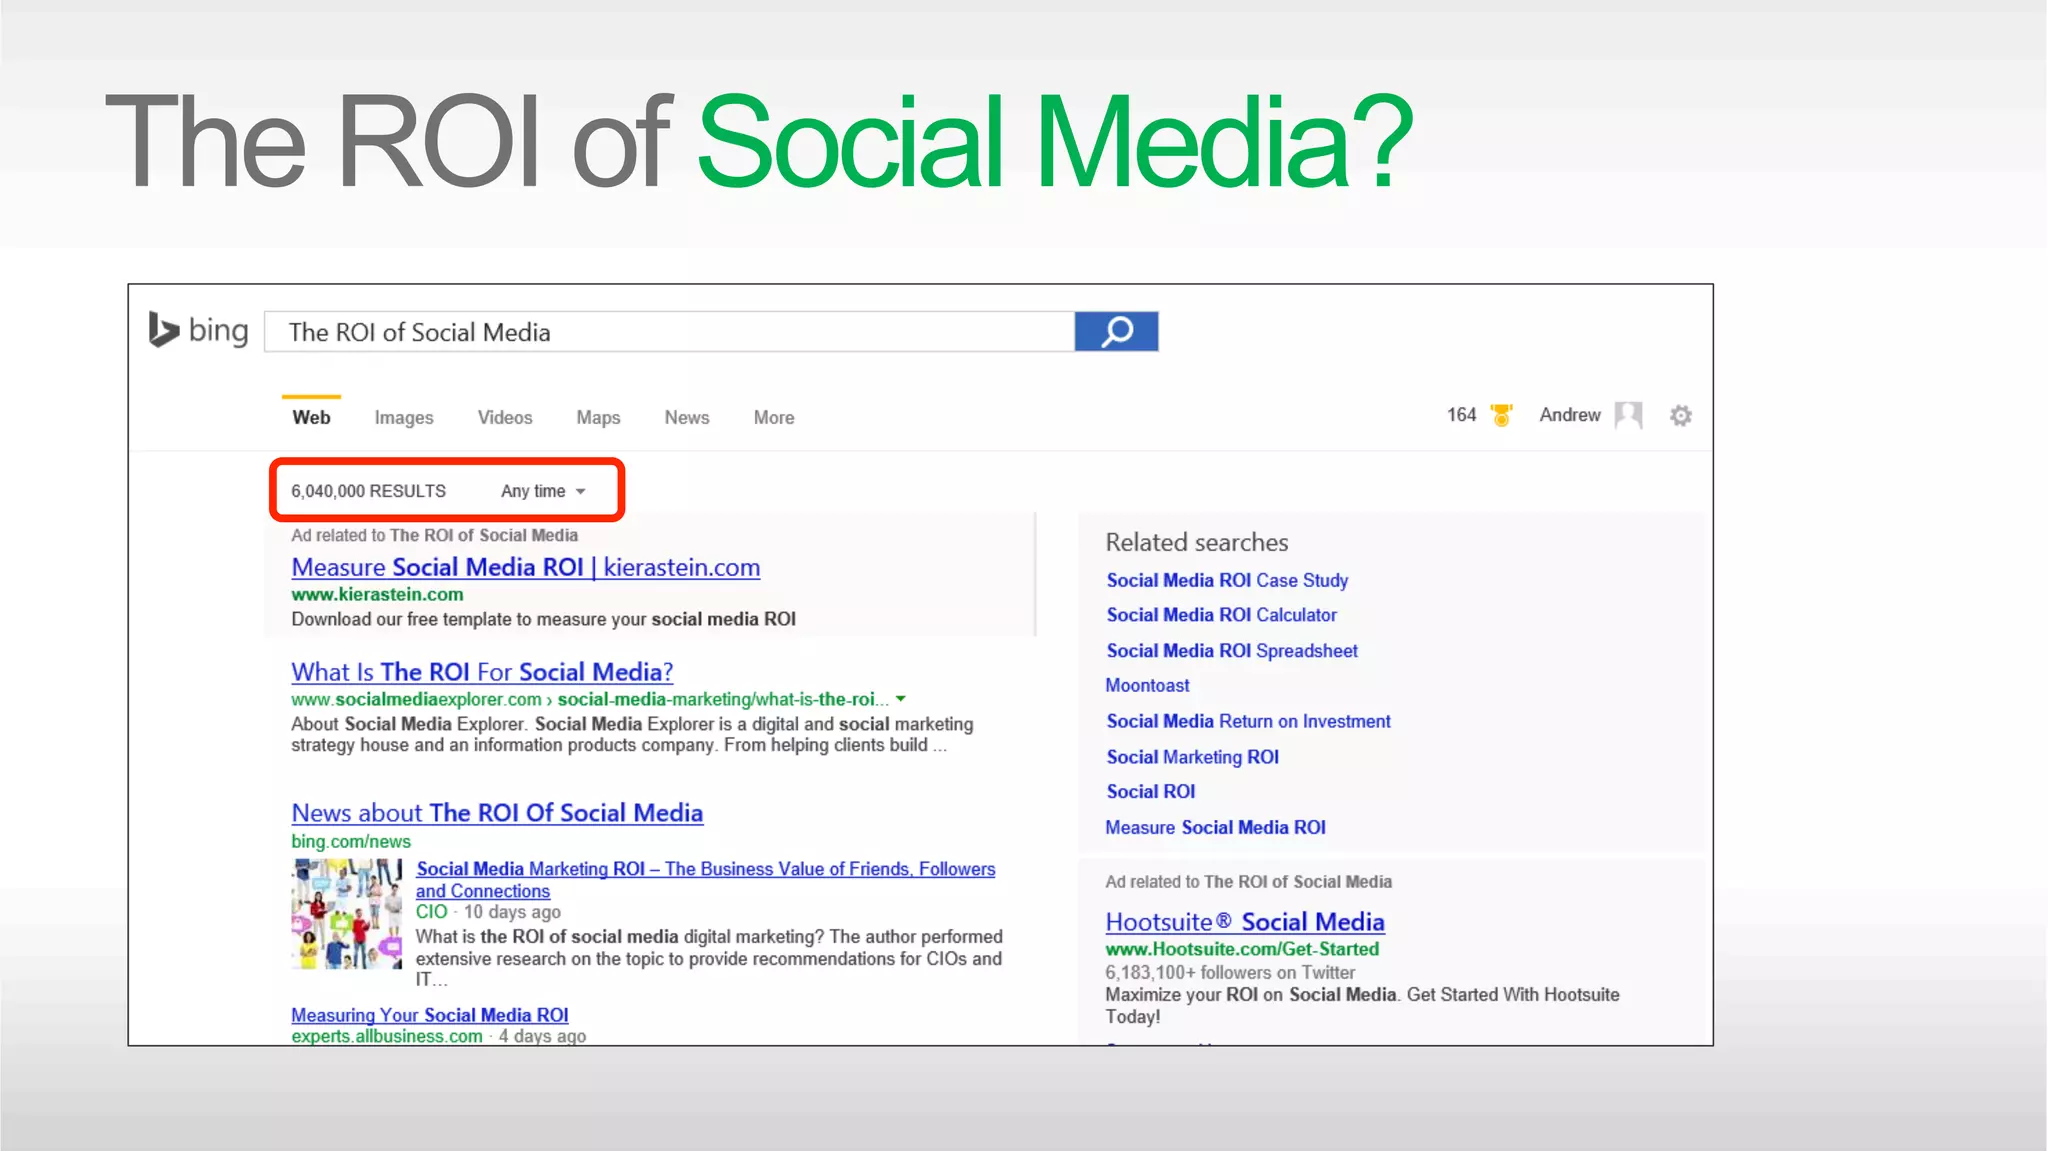Open the Any time filter dropdown
The width and height of the screenshot is (2048, 1151).
(543, 491)
